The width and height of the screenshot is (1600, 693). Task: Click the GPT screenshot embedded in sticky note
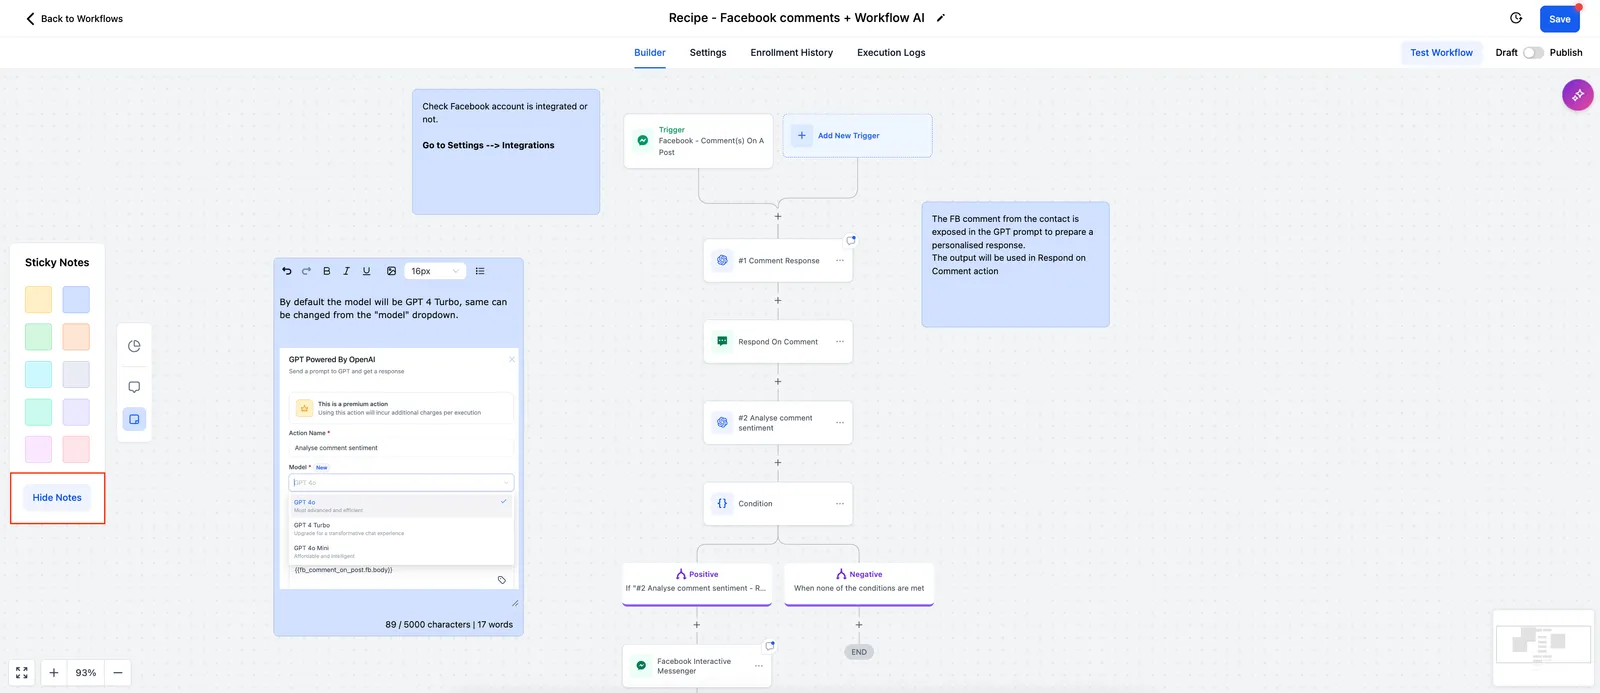click(399, 468)
